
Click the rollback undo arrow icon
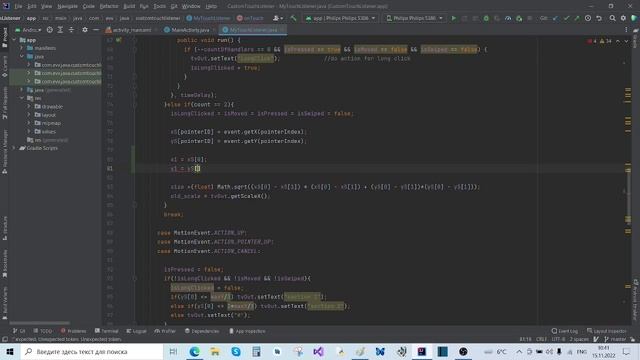pos(599,18)
